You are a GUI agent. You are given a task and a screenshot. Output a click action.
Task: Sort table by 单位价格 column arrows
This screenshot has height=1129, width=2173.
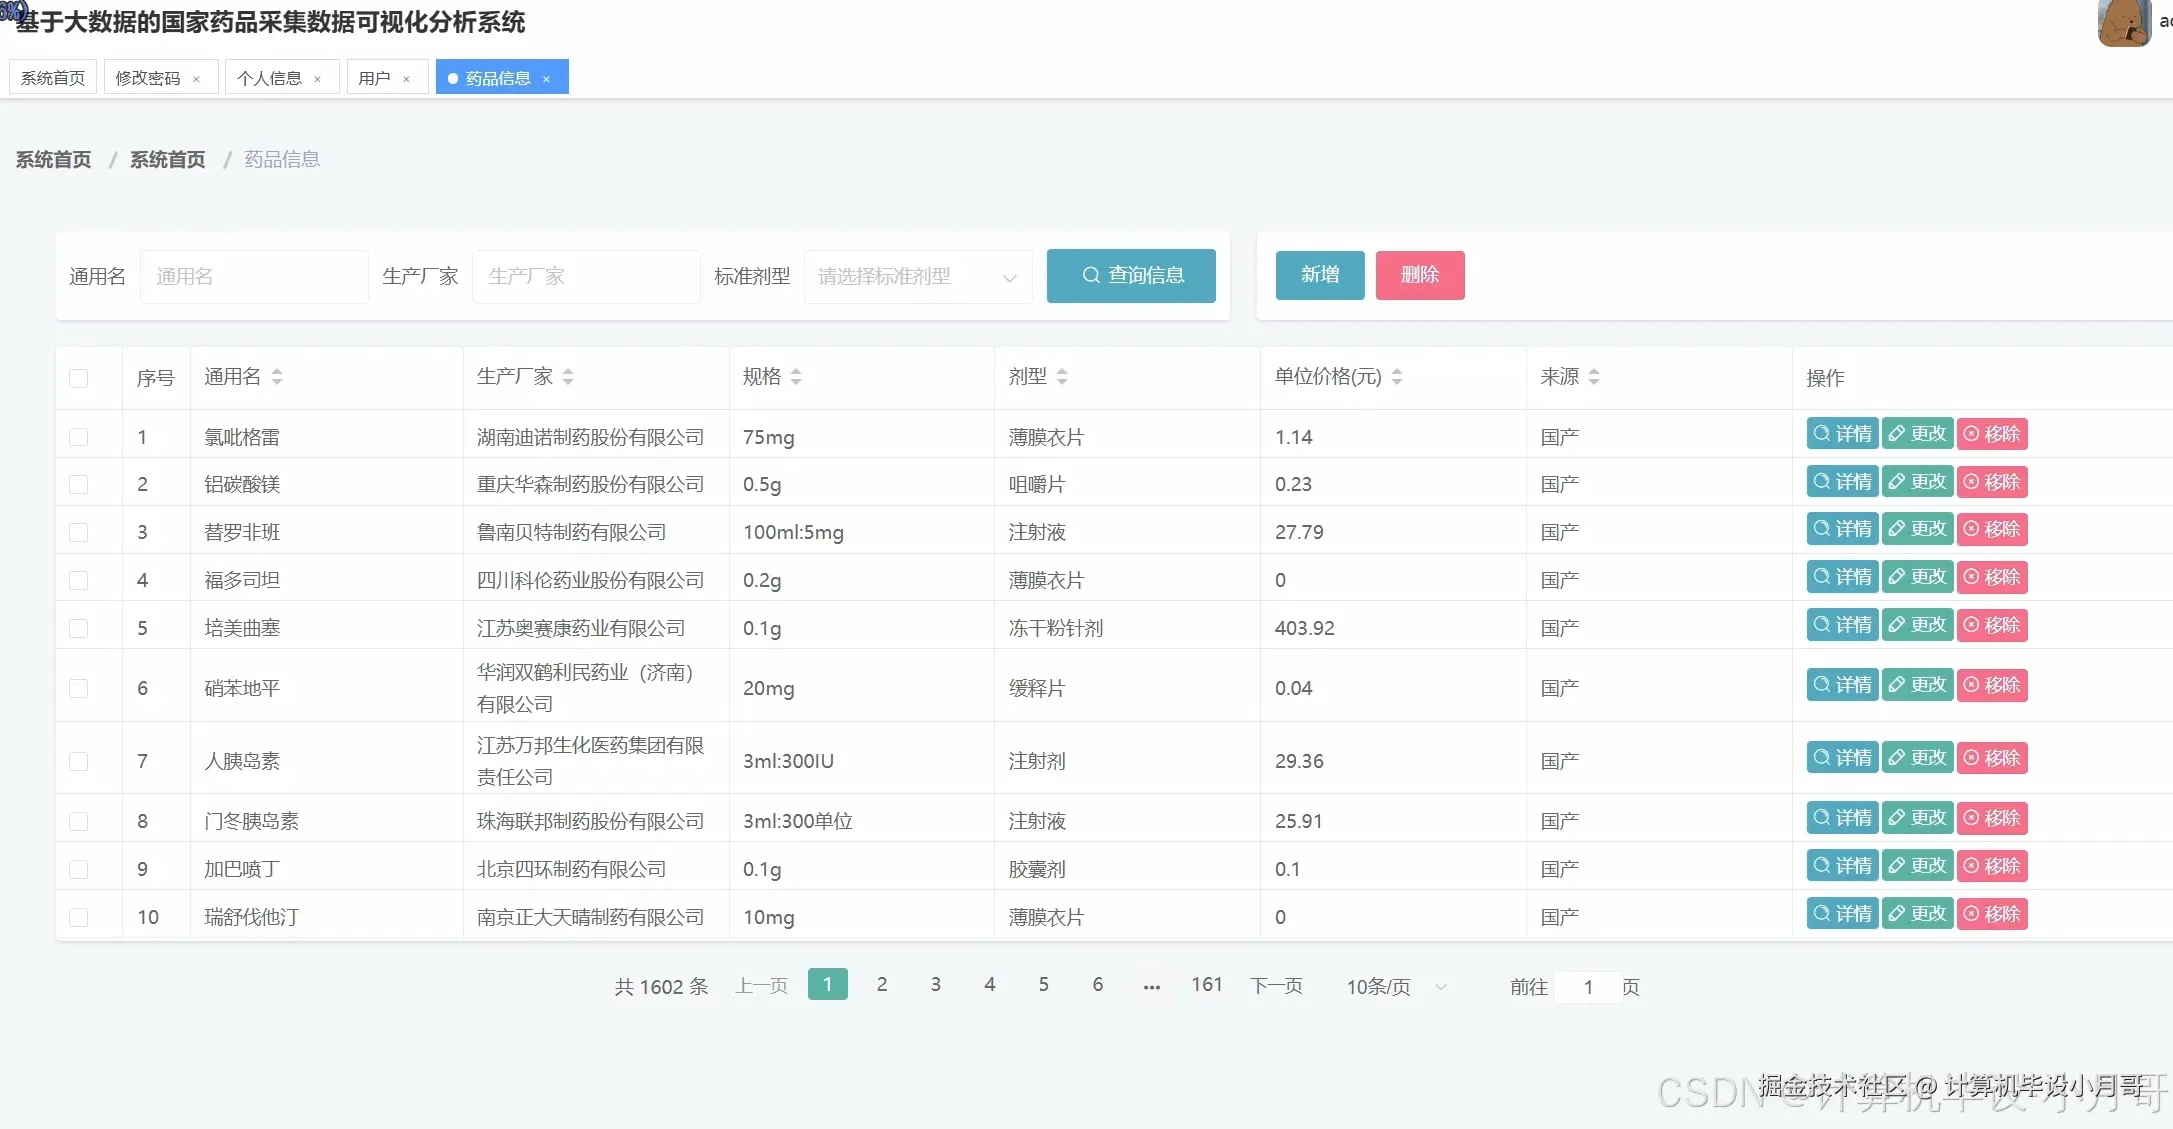(1396, 377)
